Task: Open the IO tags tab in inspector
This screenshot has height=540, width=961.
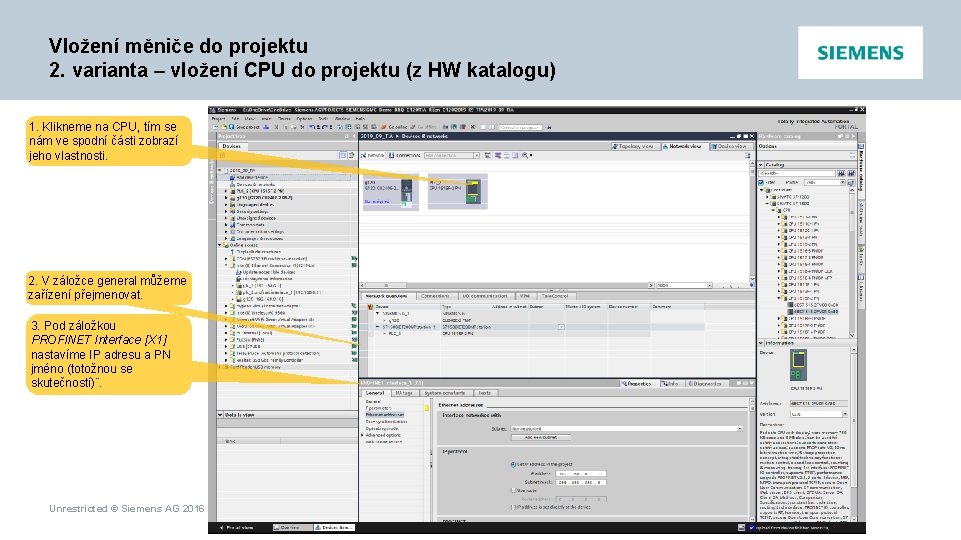Action: [x=403, y=393]
